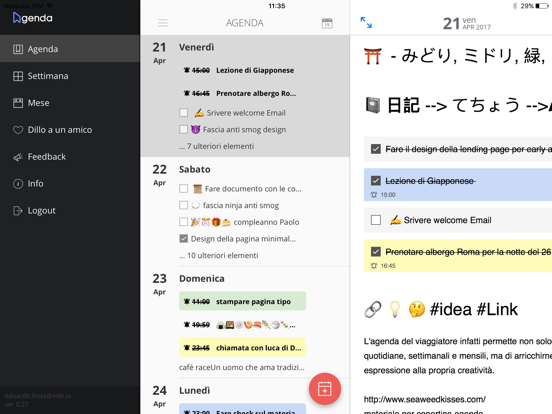Click the AGENDA title in header
Screen dimensions: 552x414
245,23
